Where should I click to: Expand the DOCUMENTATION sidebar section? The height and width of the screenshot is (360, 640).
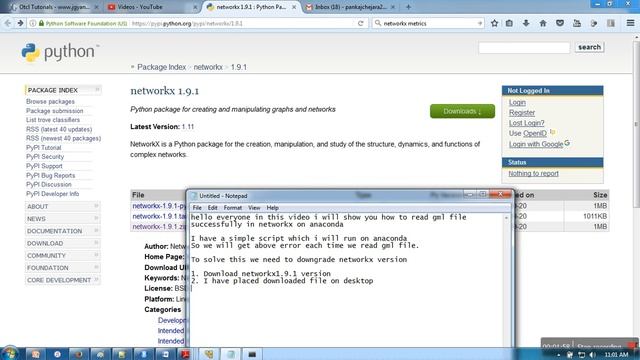[x=63, y=231]
